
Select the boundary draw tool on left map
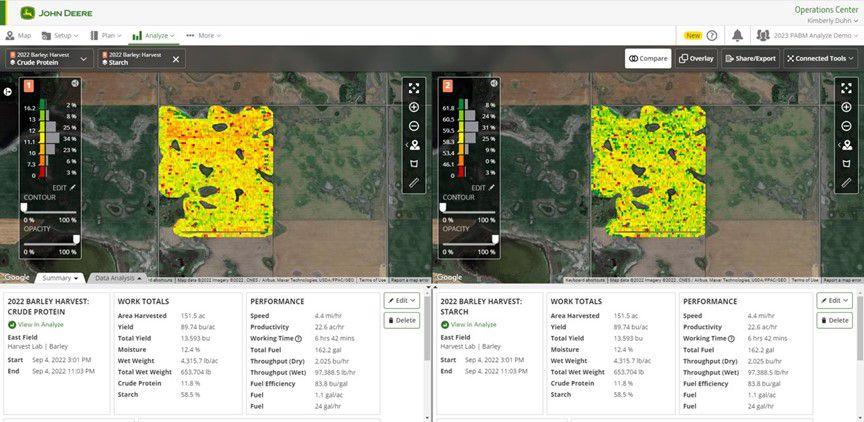414,164
